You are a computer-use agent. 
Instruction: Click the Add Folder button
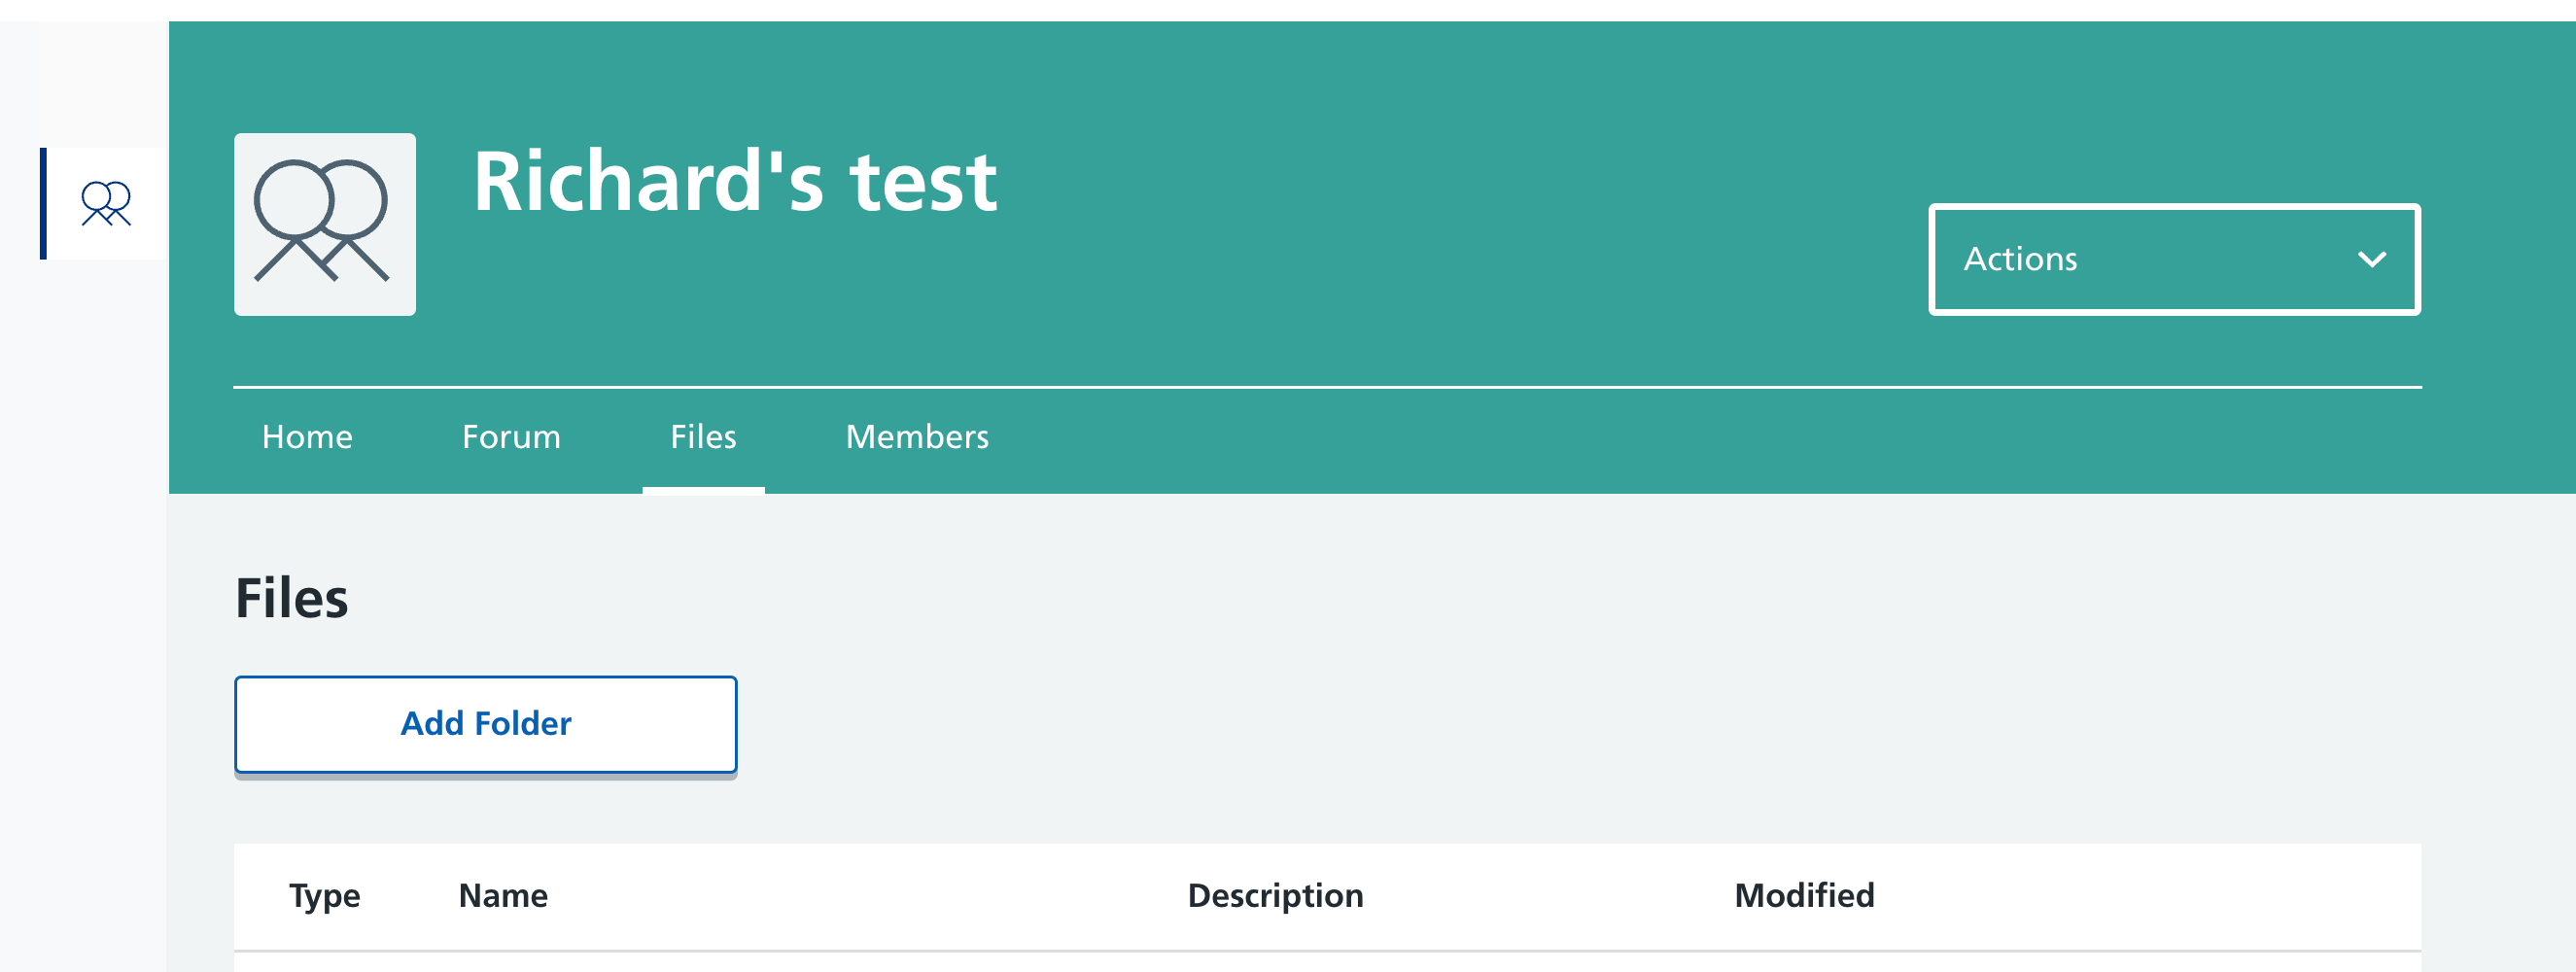486,724
